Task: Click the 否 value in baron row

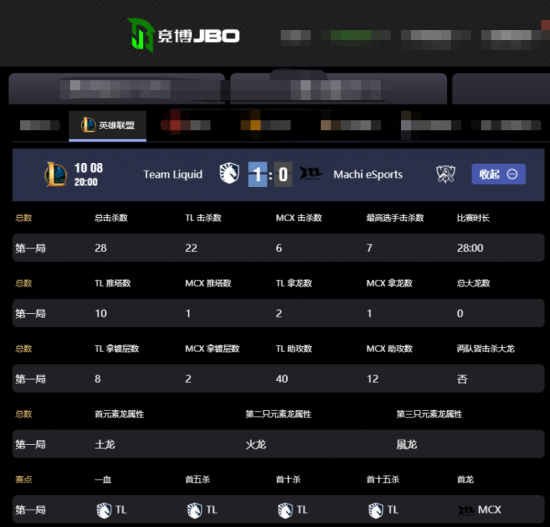Action: pyautogui.click(x=462, y=379)
